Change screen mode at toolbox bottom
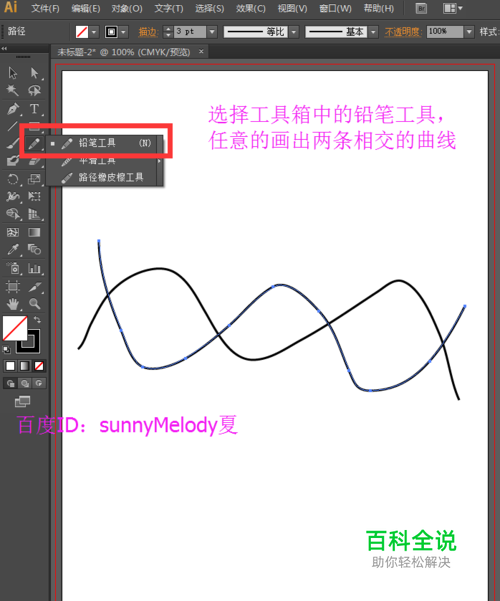This screenshot has height=601, width=500. point(22,401)
